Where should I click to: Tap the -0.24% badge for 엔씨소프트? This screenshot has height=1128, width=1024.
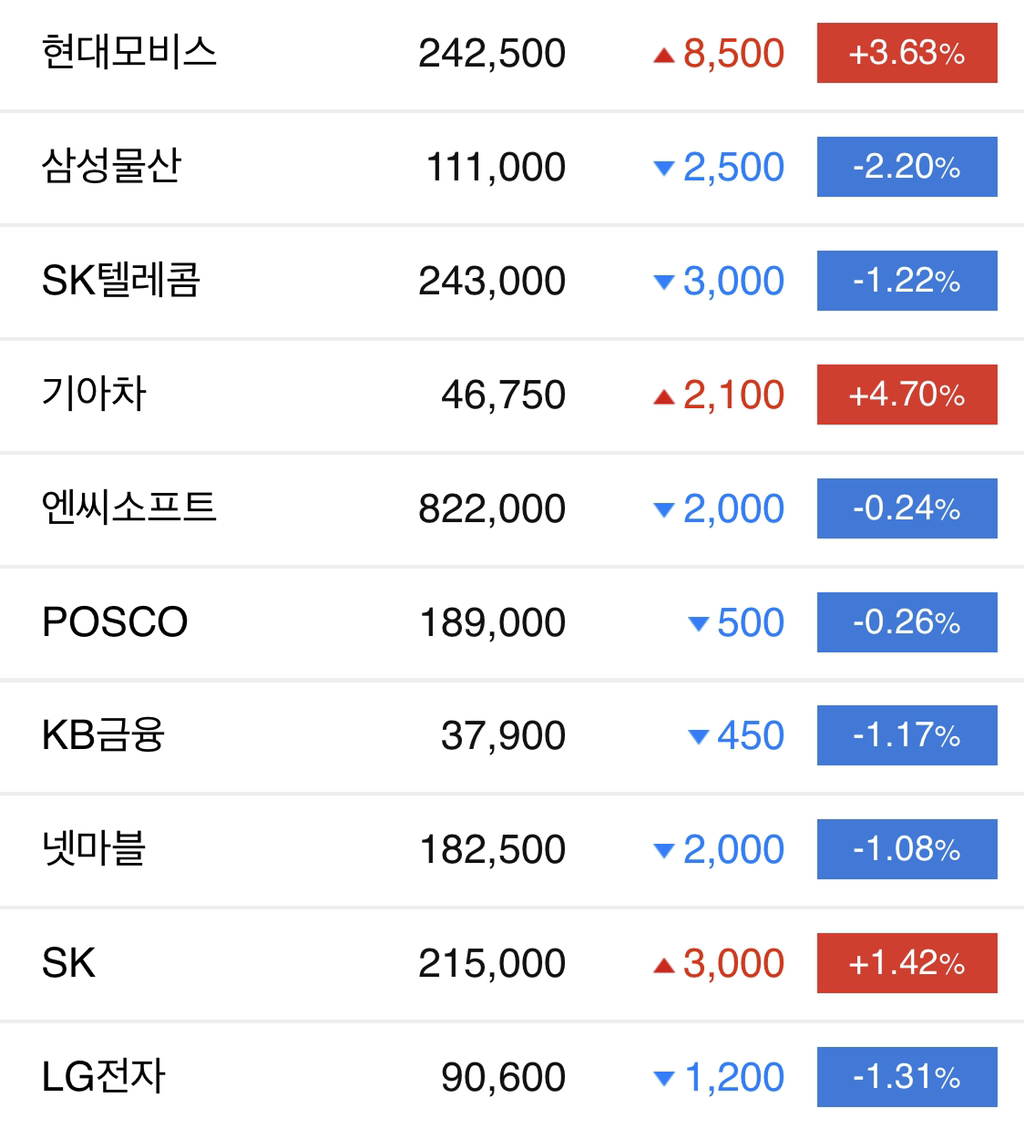(907, 508)
